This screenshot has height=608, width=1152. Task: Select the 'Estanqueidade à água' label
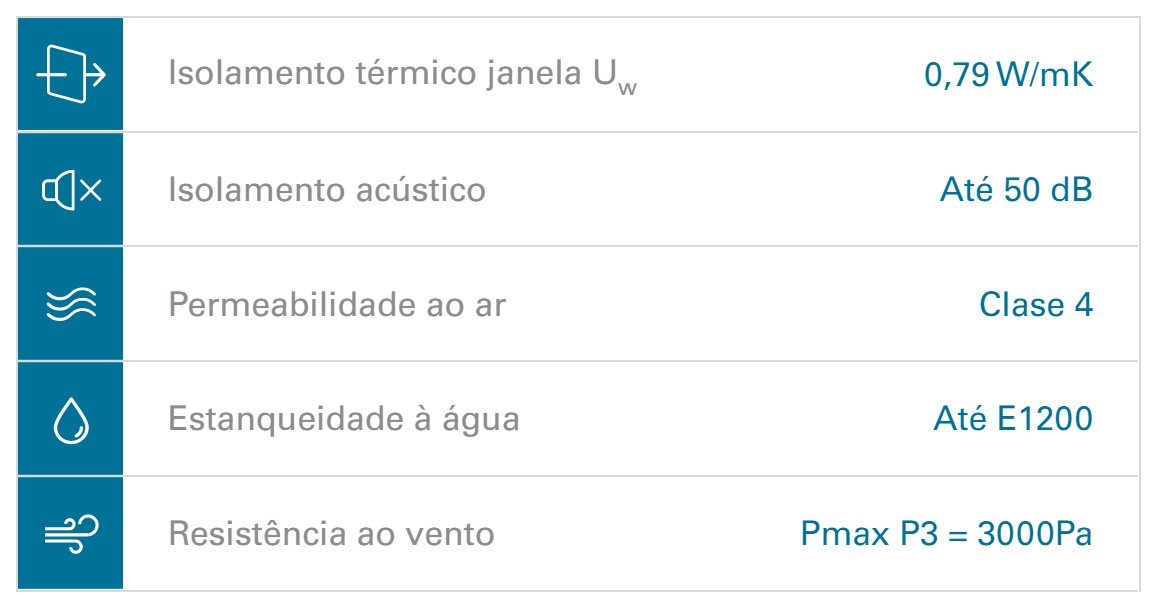pos(344,419)
